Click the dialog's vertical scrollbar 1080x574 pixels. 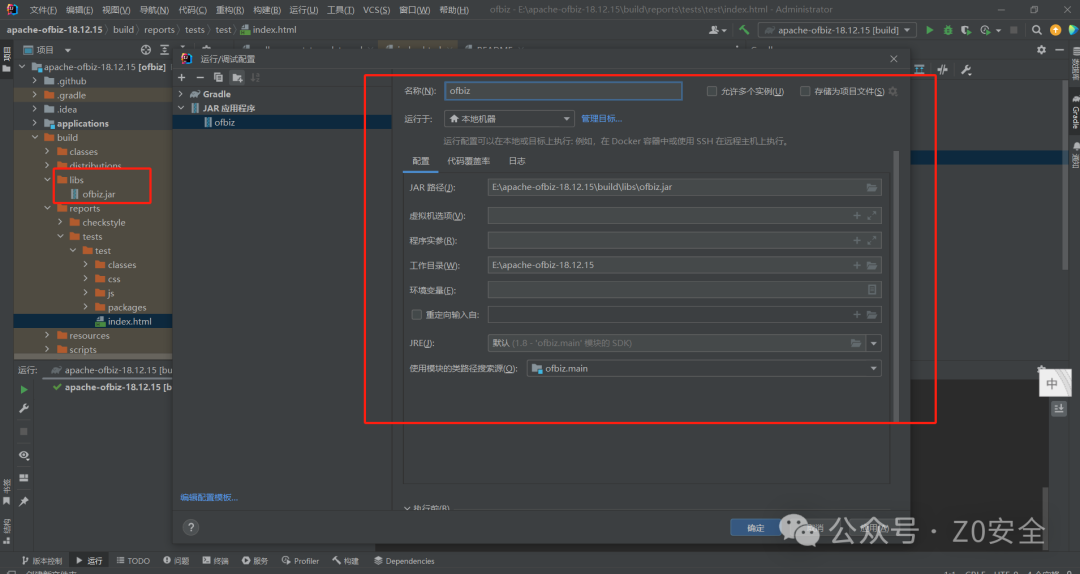[896, 286]
